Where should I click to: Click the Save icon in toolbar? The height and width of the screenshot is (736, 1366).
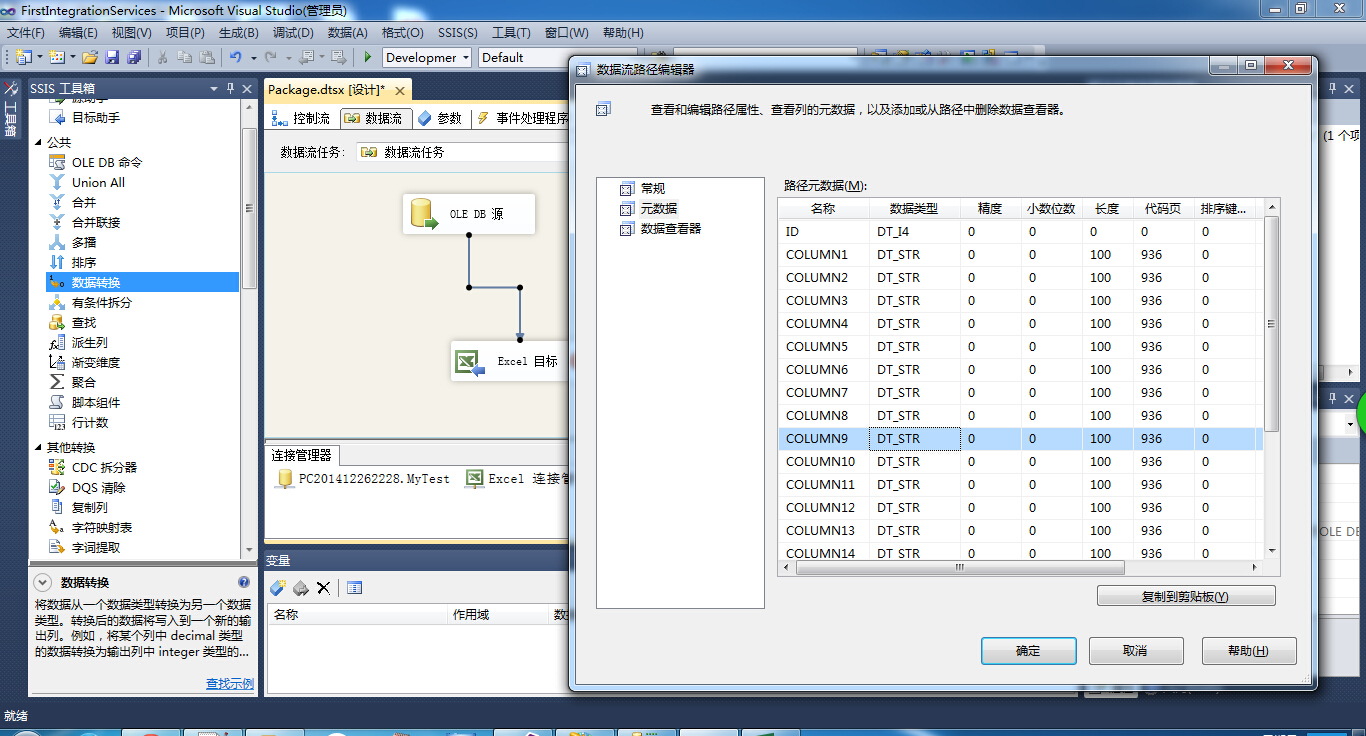[x=112, y=57]
